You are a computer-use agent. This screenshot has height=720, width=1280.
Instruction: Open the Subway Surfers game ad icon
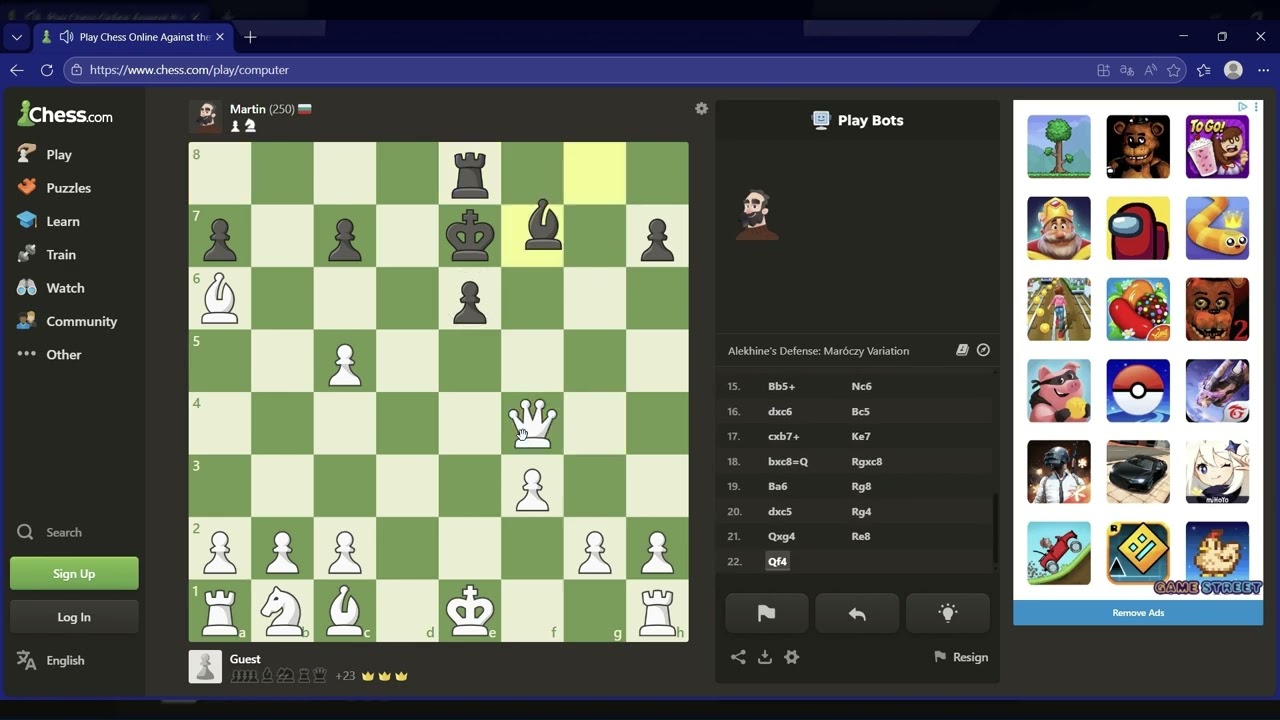point(1059,309)
